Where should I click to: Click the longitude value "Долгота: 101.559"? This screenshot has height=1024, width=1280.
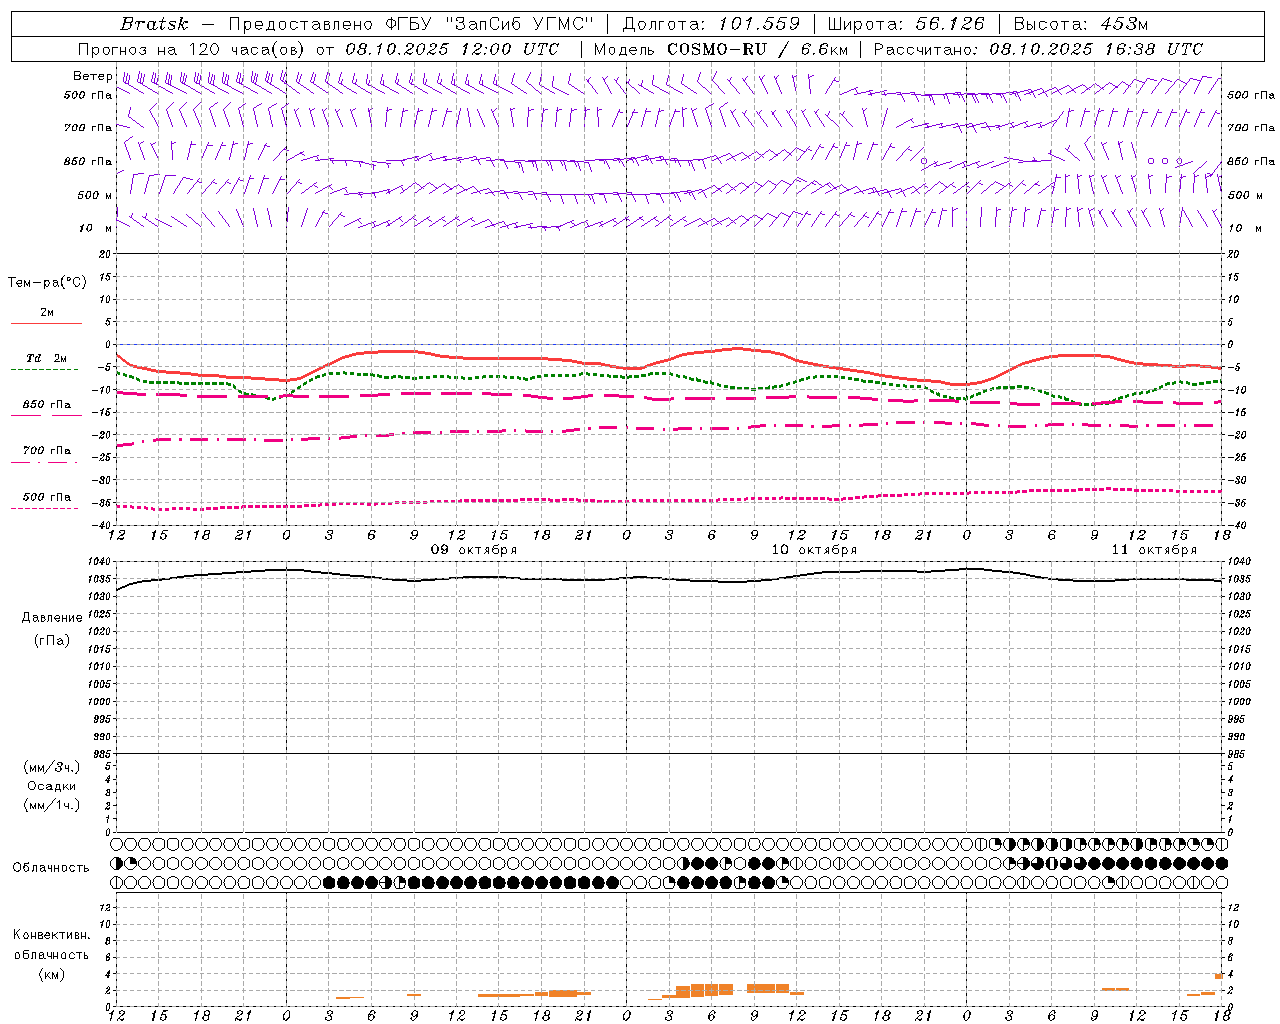point(711,24)
